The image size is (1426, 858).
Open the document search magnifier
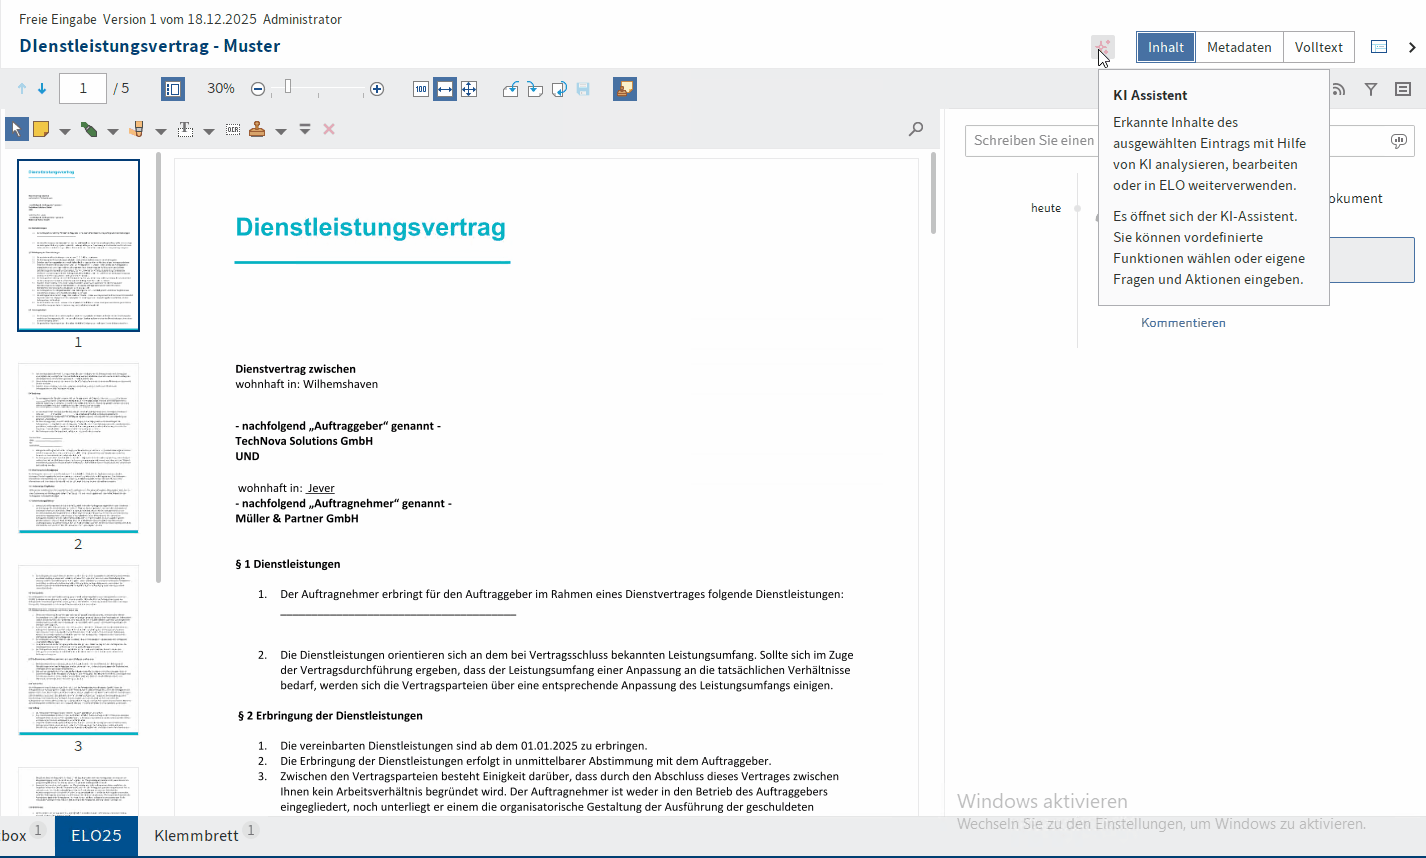point(915,129)
